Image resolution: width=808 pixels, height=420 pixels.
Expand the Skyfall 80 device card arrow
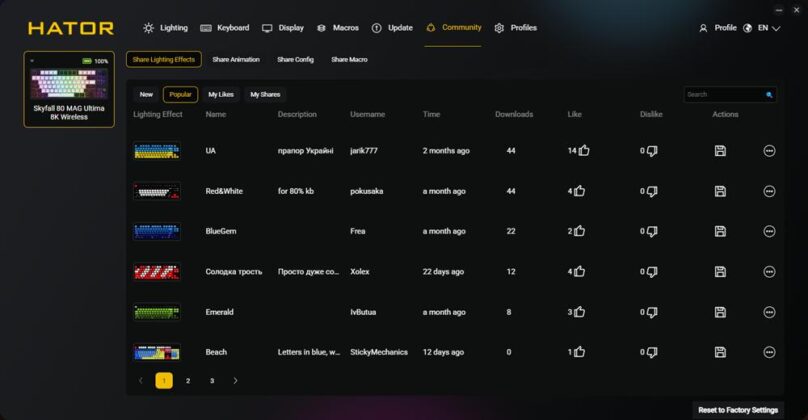click(x=32, y=61)
